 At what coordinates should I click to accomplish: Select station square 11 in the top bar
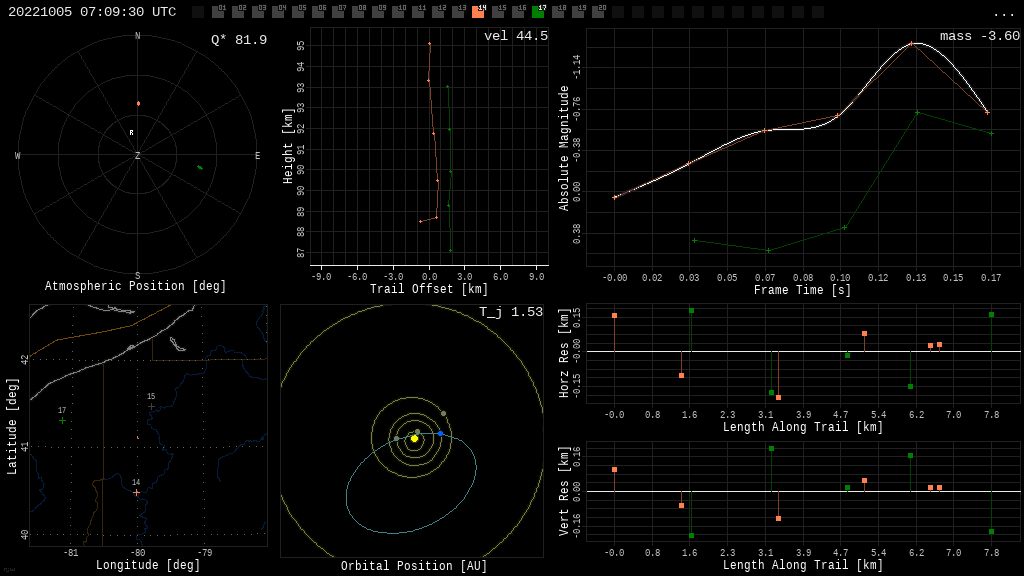tap(418, 12)
